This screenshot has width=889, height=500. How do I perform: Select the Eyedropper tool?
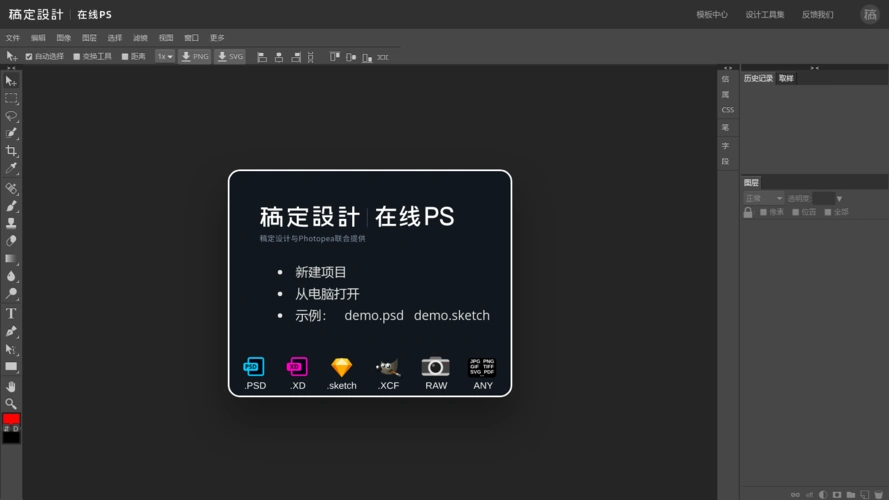(x=11, y=168)
